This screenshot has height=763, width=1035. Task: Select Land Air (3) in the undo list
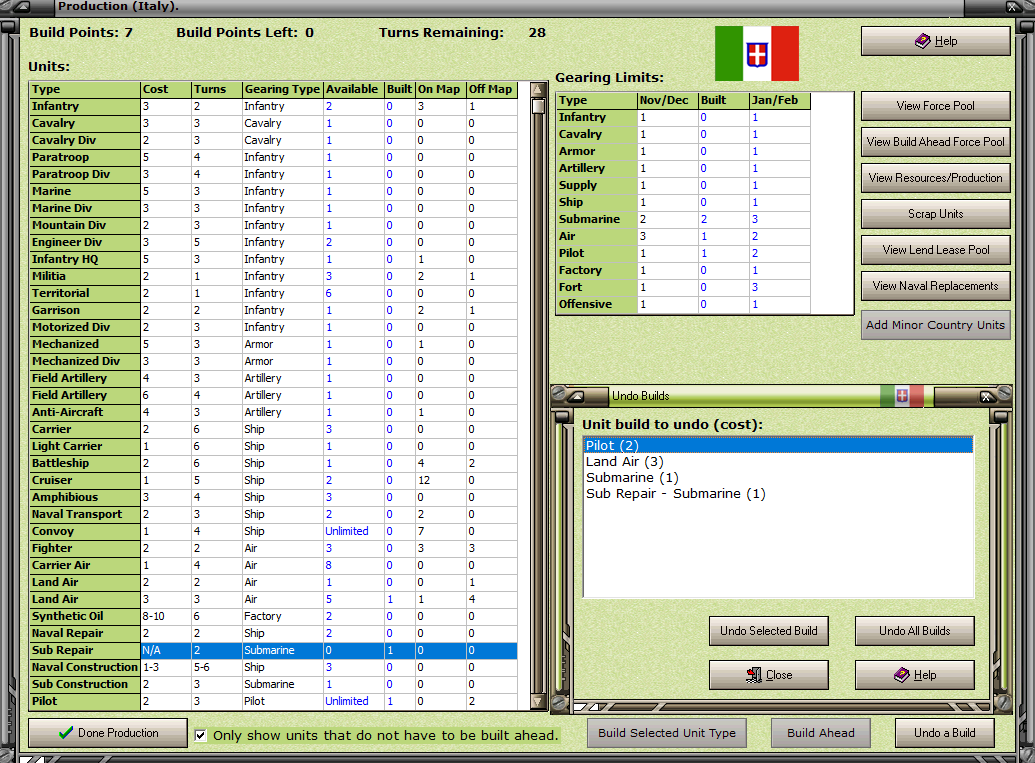click(x=625, y=461)
